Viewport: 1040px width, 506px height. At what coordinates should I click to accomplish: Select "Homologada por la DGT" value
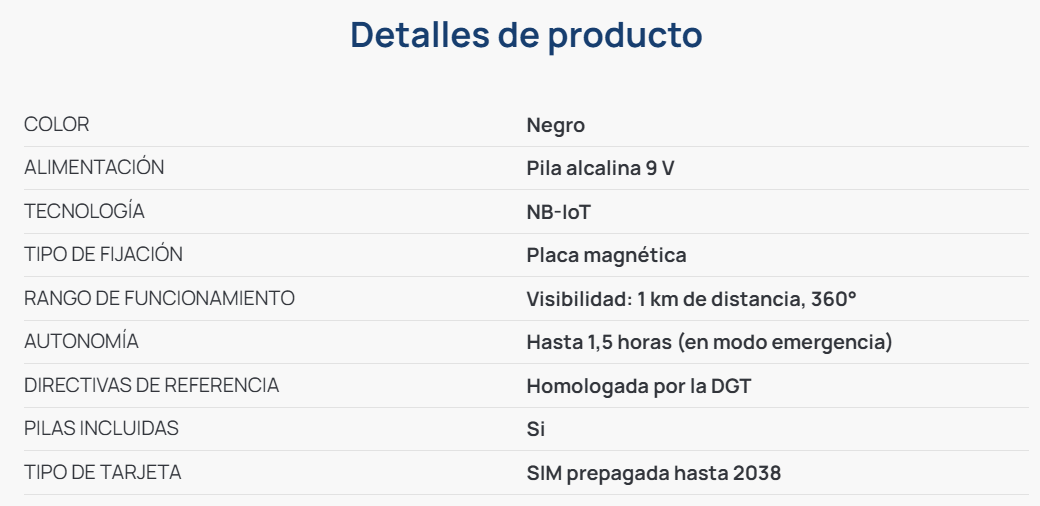tap(638, 386)
